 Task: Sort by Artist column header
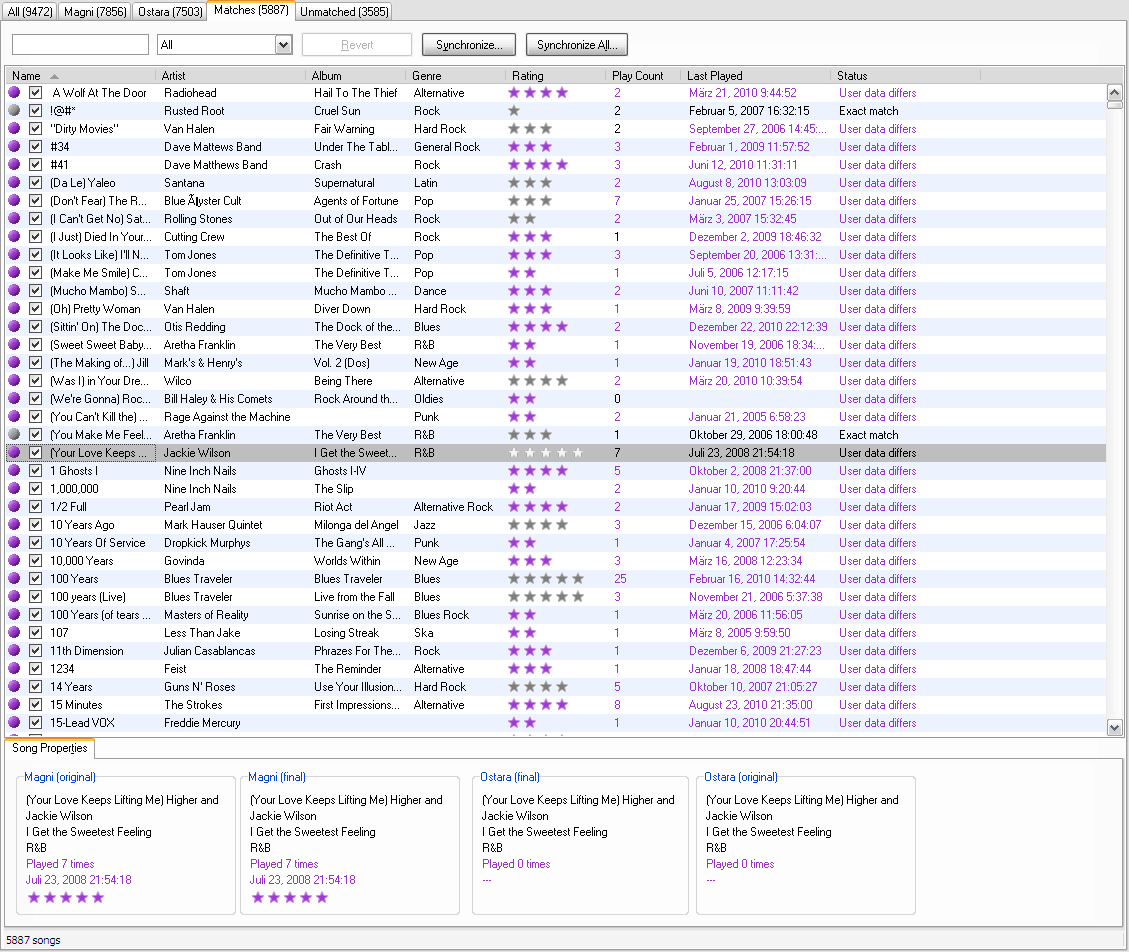230,76
